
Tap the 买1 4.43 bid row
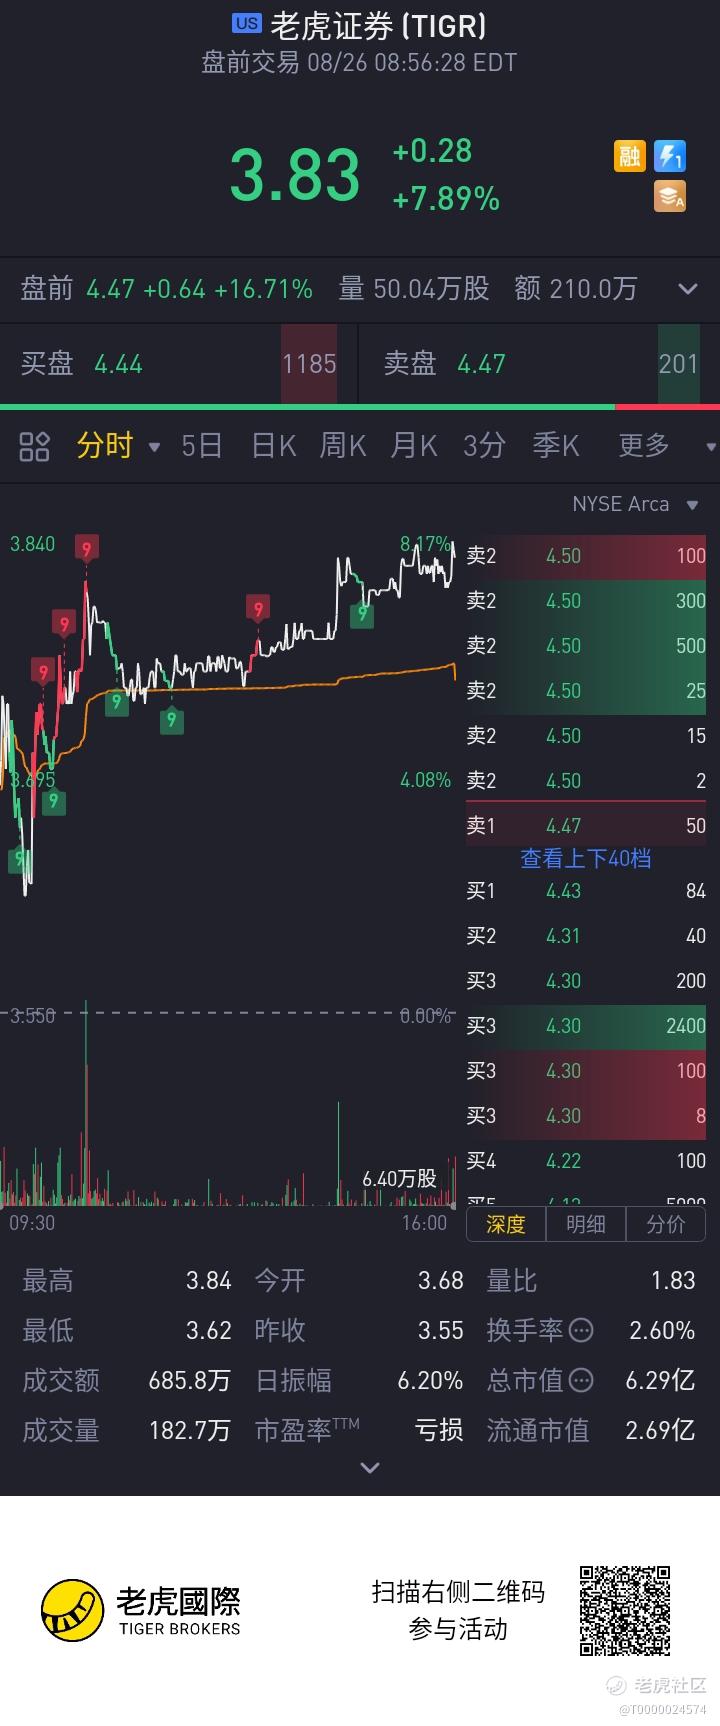[x=586, y=891]
